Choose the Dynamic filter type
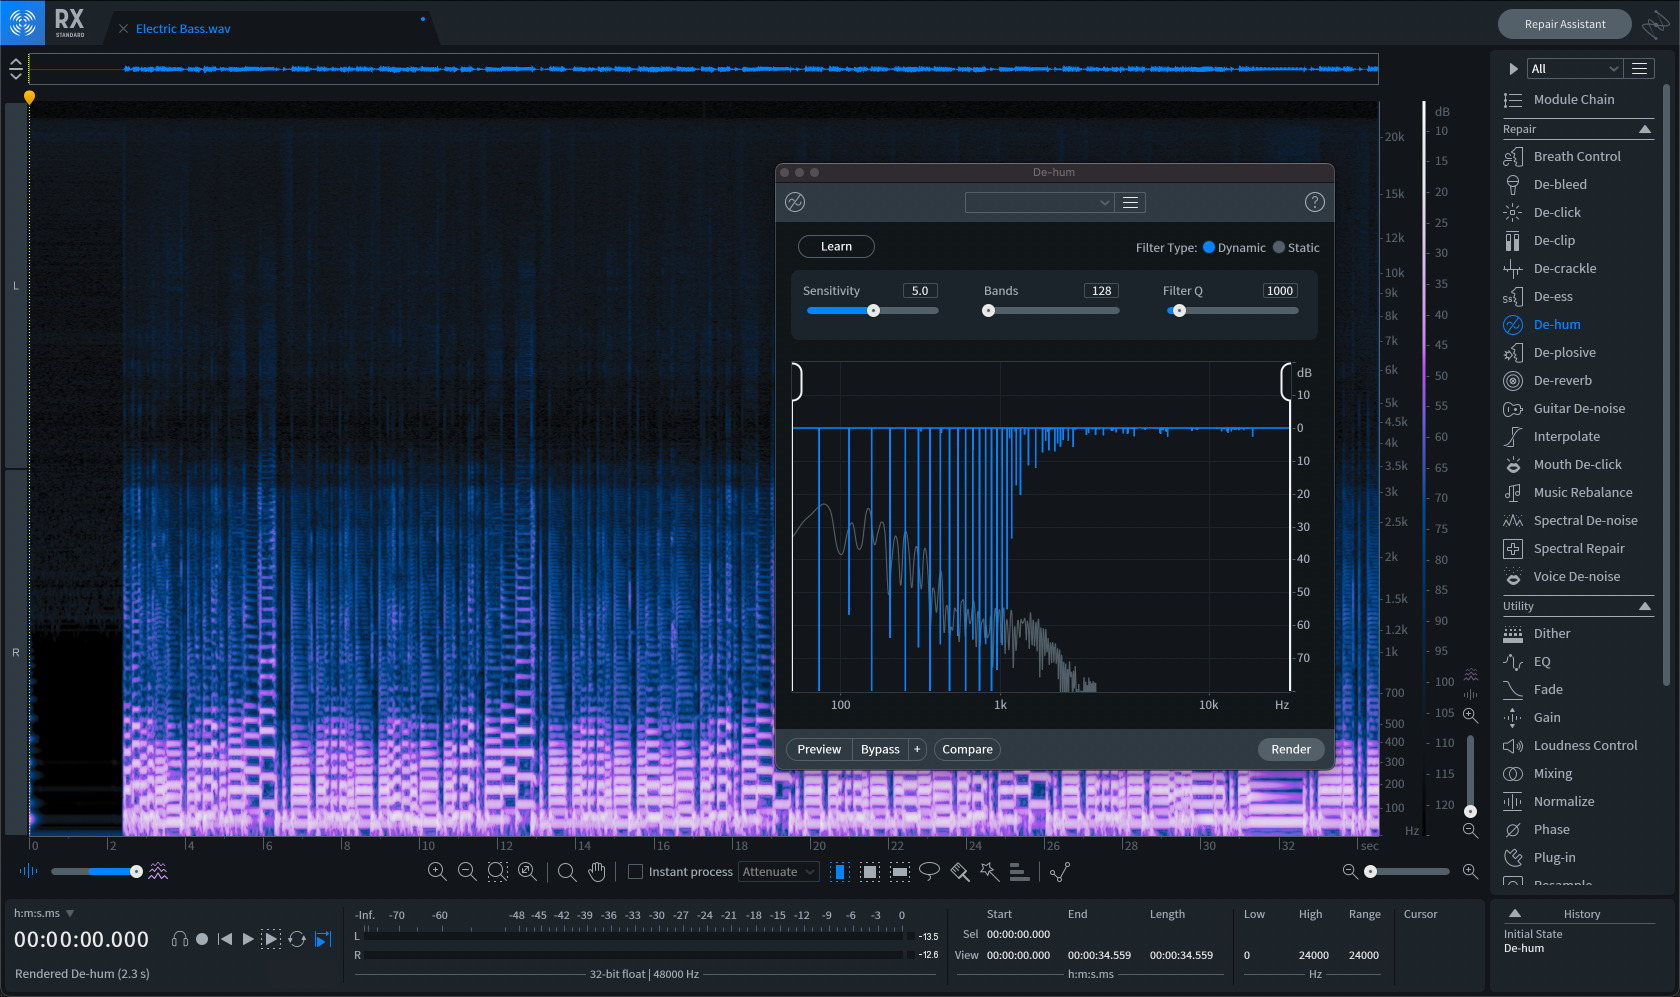Viewport: 1680px width, 997px height. coord(1209,247)
